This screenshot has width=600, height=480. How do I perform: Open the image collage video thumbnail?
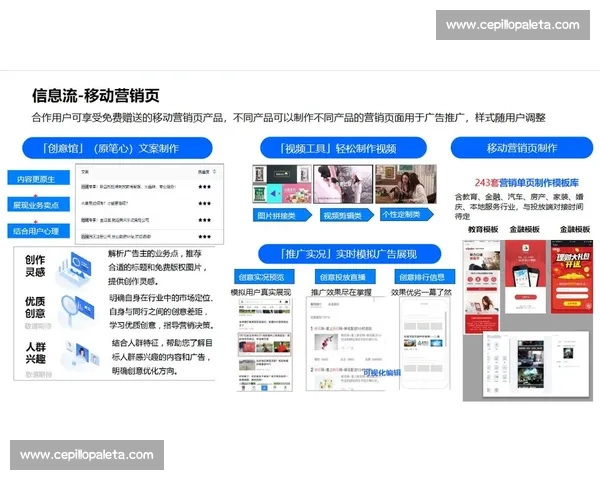[x=282, y=184]
